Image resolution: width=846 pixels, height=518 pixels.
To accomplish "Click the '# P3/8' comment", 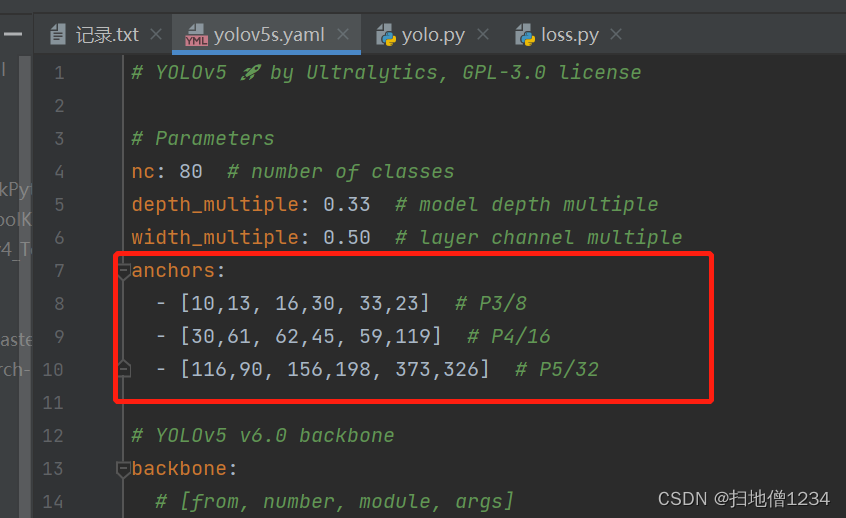I will click(490, 303).
